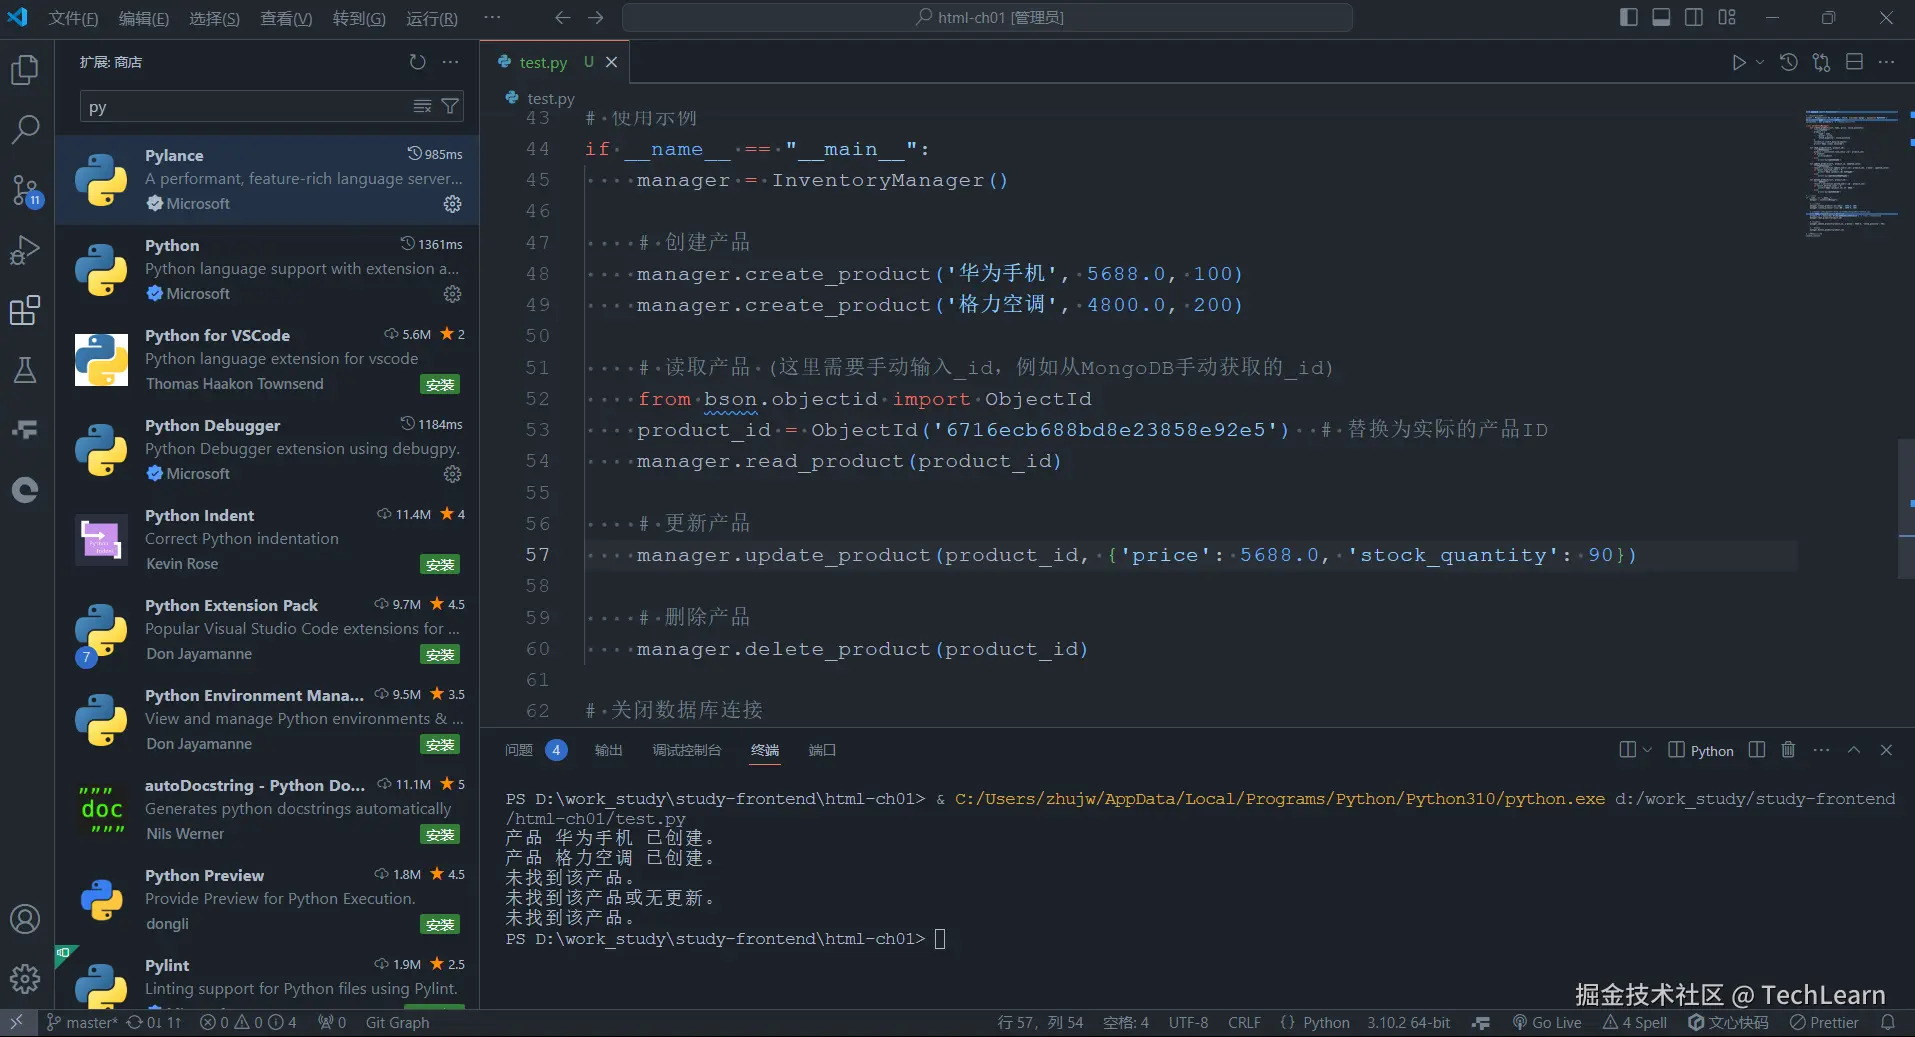Open the Pylance extension's manage gear

pos(453,204)
